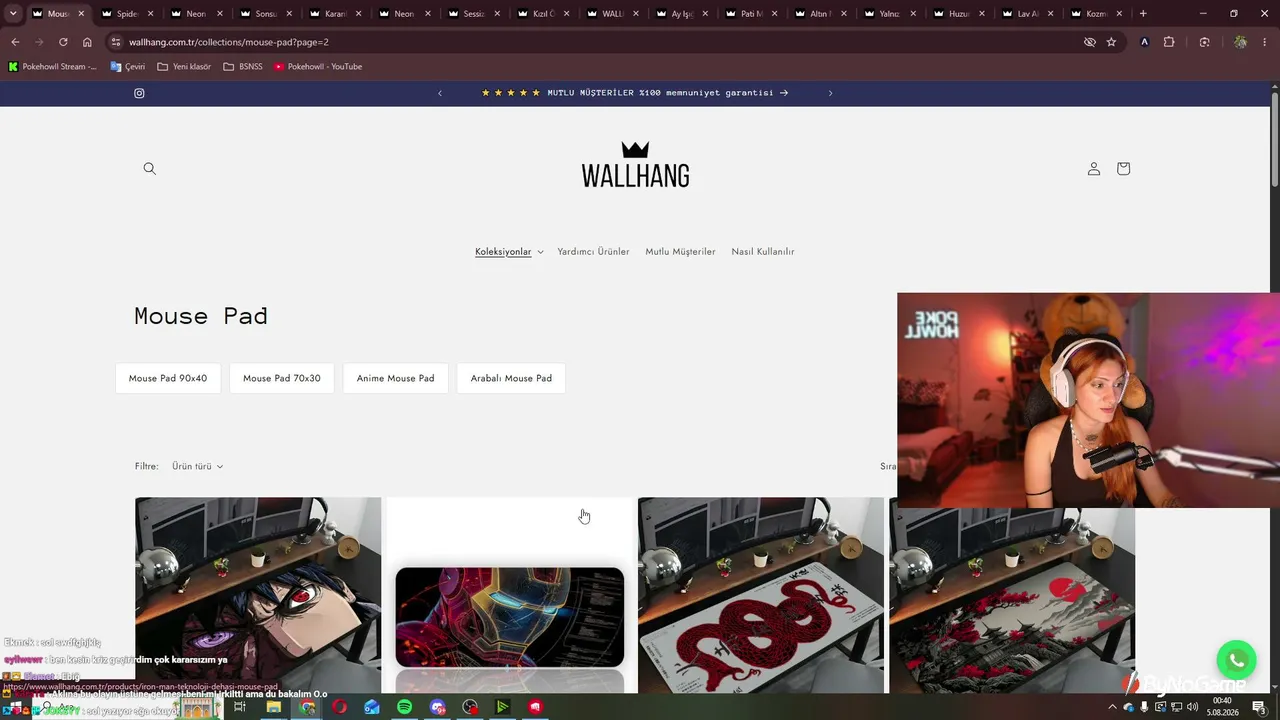The height and width of the screenshot is (720, 1280).
Task: Open the browser home page
Action: pos(87,42)
